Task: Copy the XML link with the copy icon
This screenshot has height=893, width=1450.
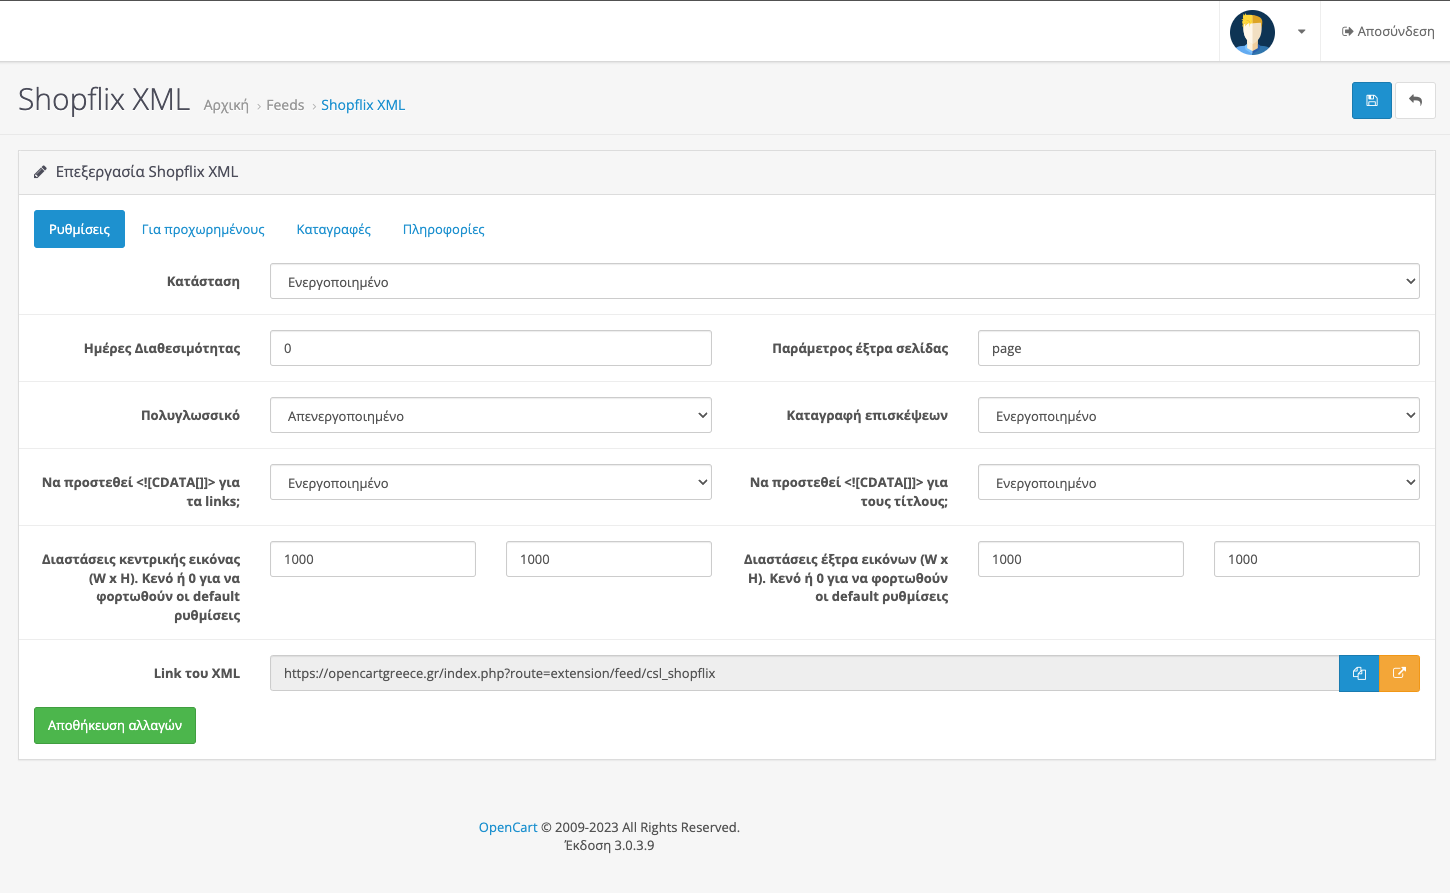Action: (x=1359, y=673)
